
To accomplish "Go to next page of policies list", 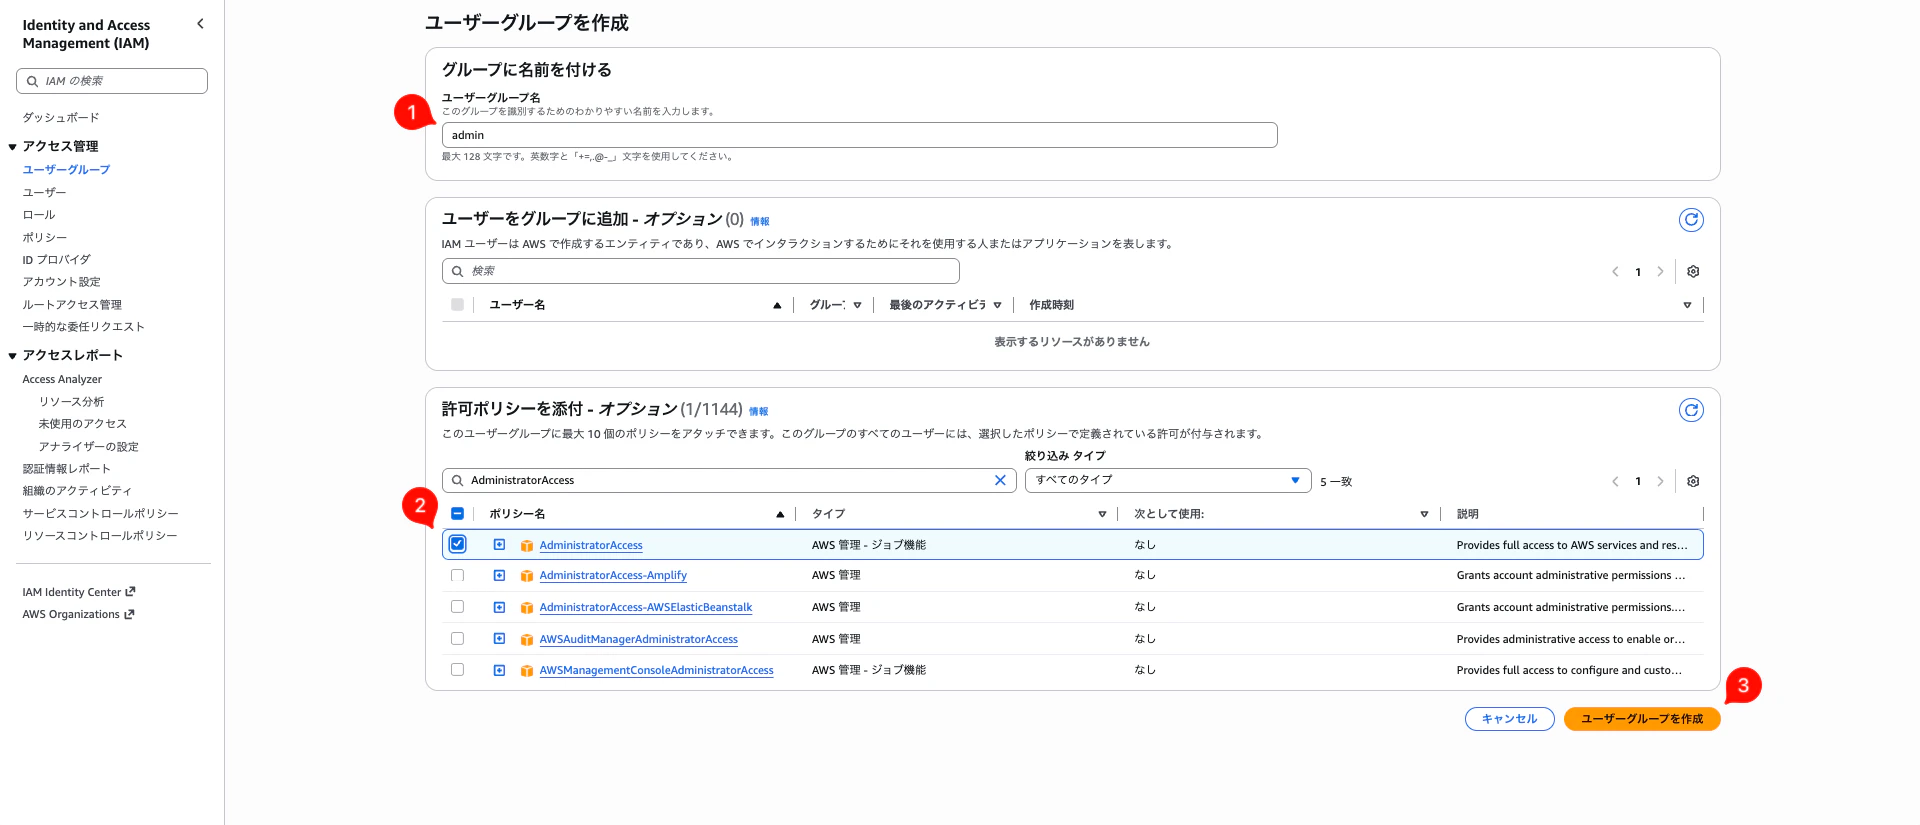I will pyautogui.click(x=1660, y=482).
